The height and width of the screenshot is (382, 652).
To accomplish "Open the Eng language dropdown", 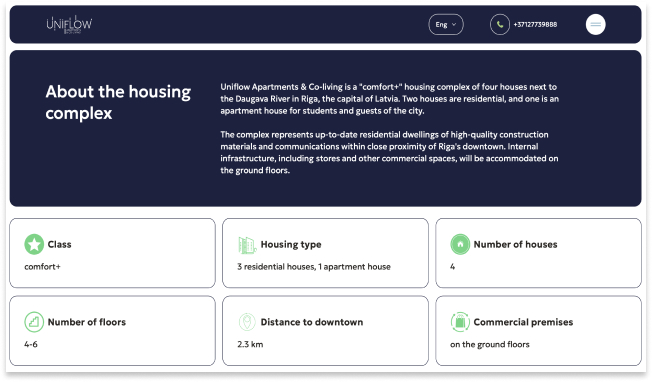I will point(446,25).
